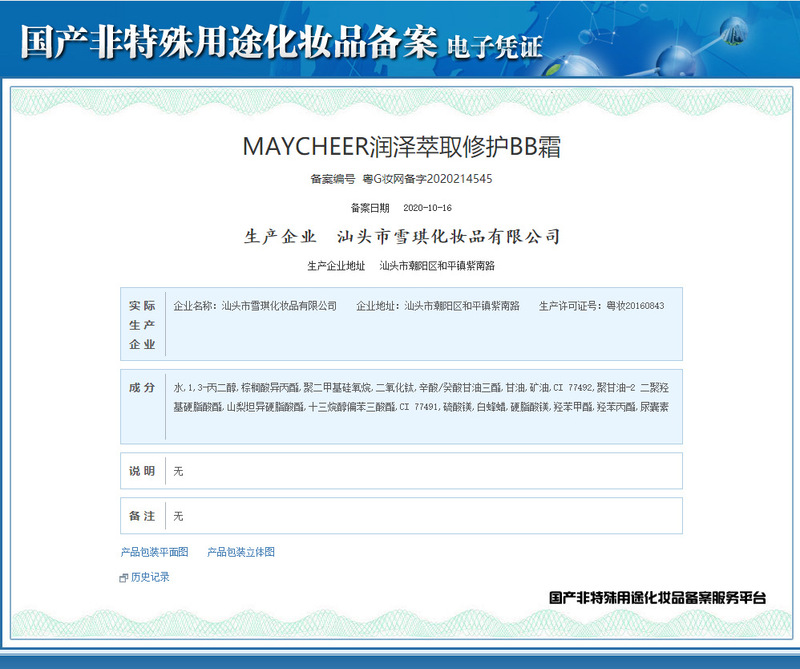Screen dimensions: 800x669
Task: Click the 电子凭证 text in the banner
Action: point(495,46)
